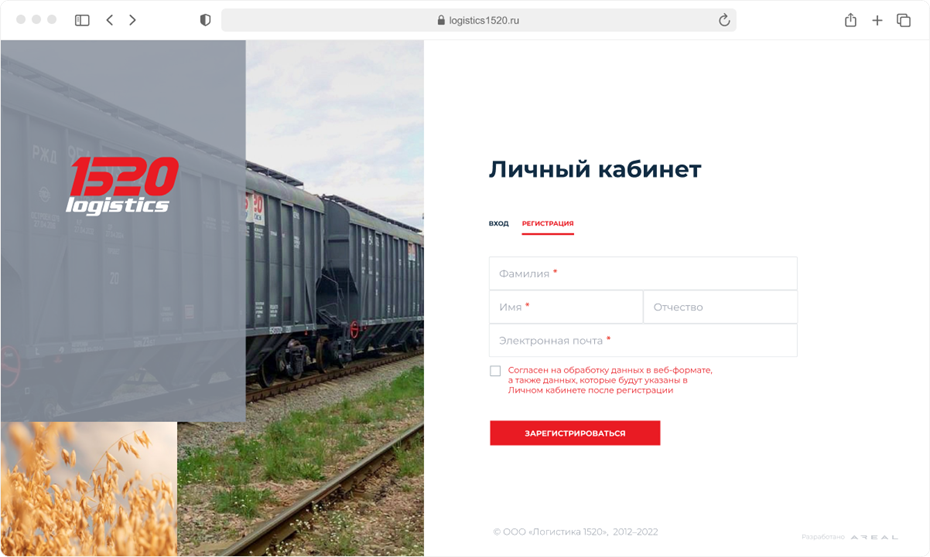The image size is (930, 557).
Task: Open the share menu icon
Action: [851, 20]
